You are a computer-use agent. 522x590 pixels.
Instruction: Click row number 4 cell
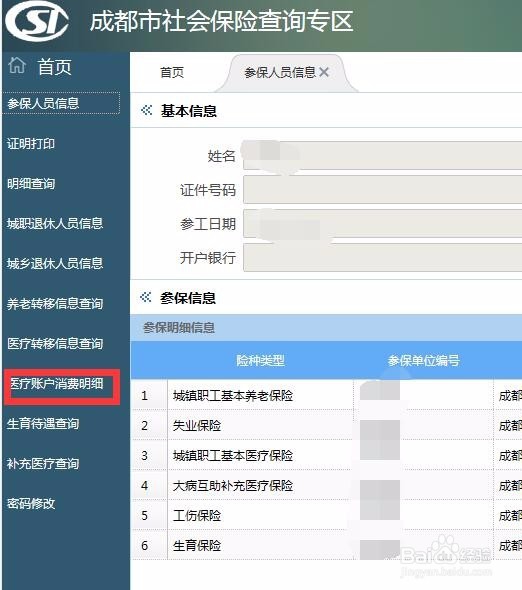(x=149, y=485)
